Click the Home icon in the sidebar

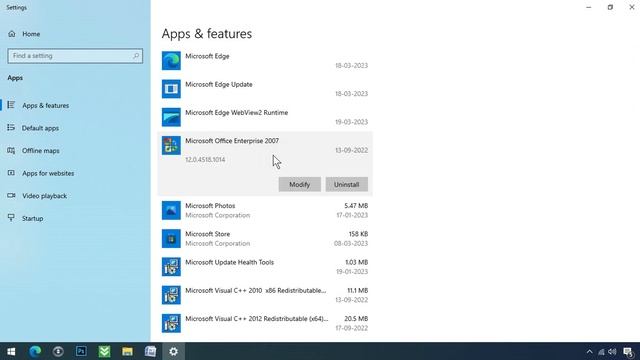pos(11,34)
